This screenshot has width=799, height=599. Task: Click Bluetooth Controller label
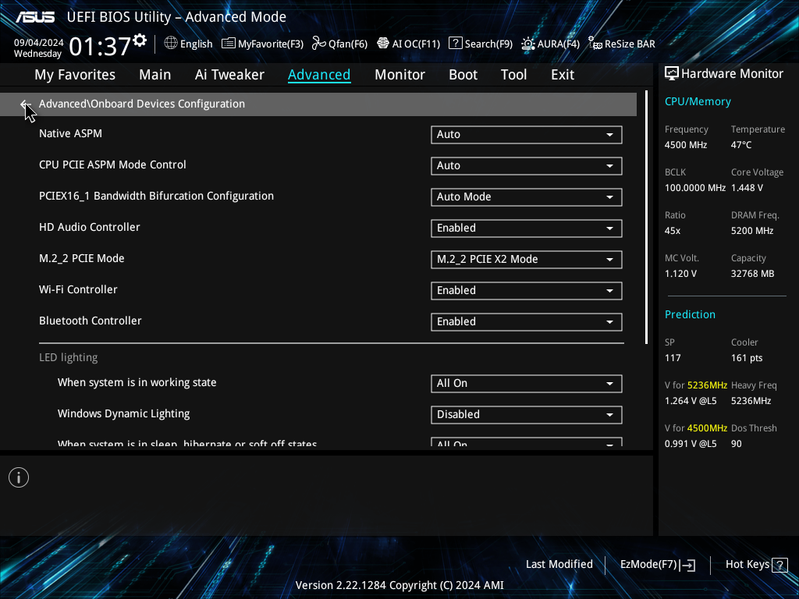point(90,321)
